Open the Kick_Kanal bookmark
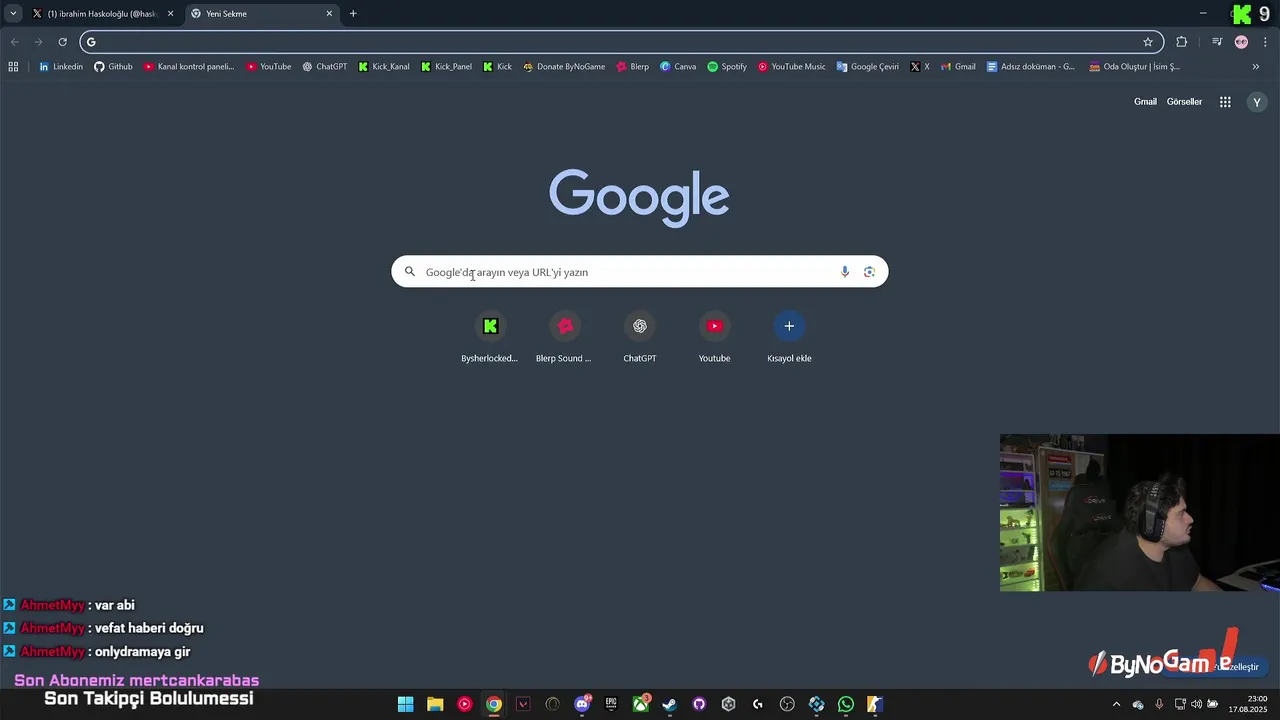The width and height of the screenshot is (1280, 720). [x=384, y=67]
